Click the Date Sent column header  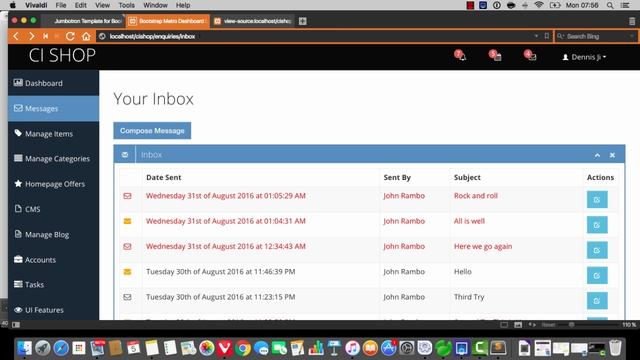[164, 178]
